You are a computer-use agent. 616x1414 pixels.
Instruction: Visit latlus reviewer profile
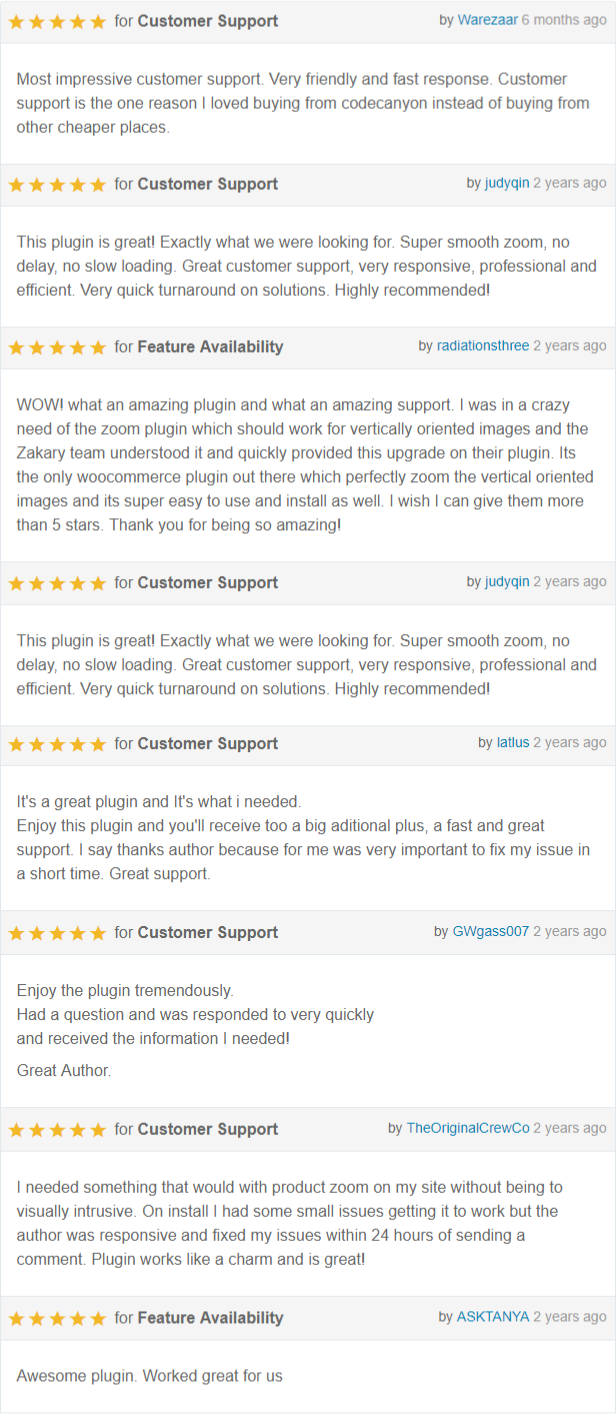tap(513, 742)
